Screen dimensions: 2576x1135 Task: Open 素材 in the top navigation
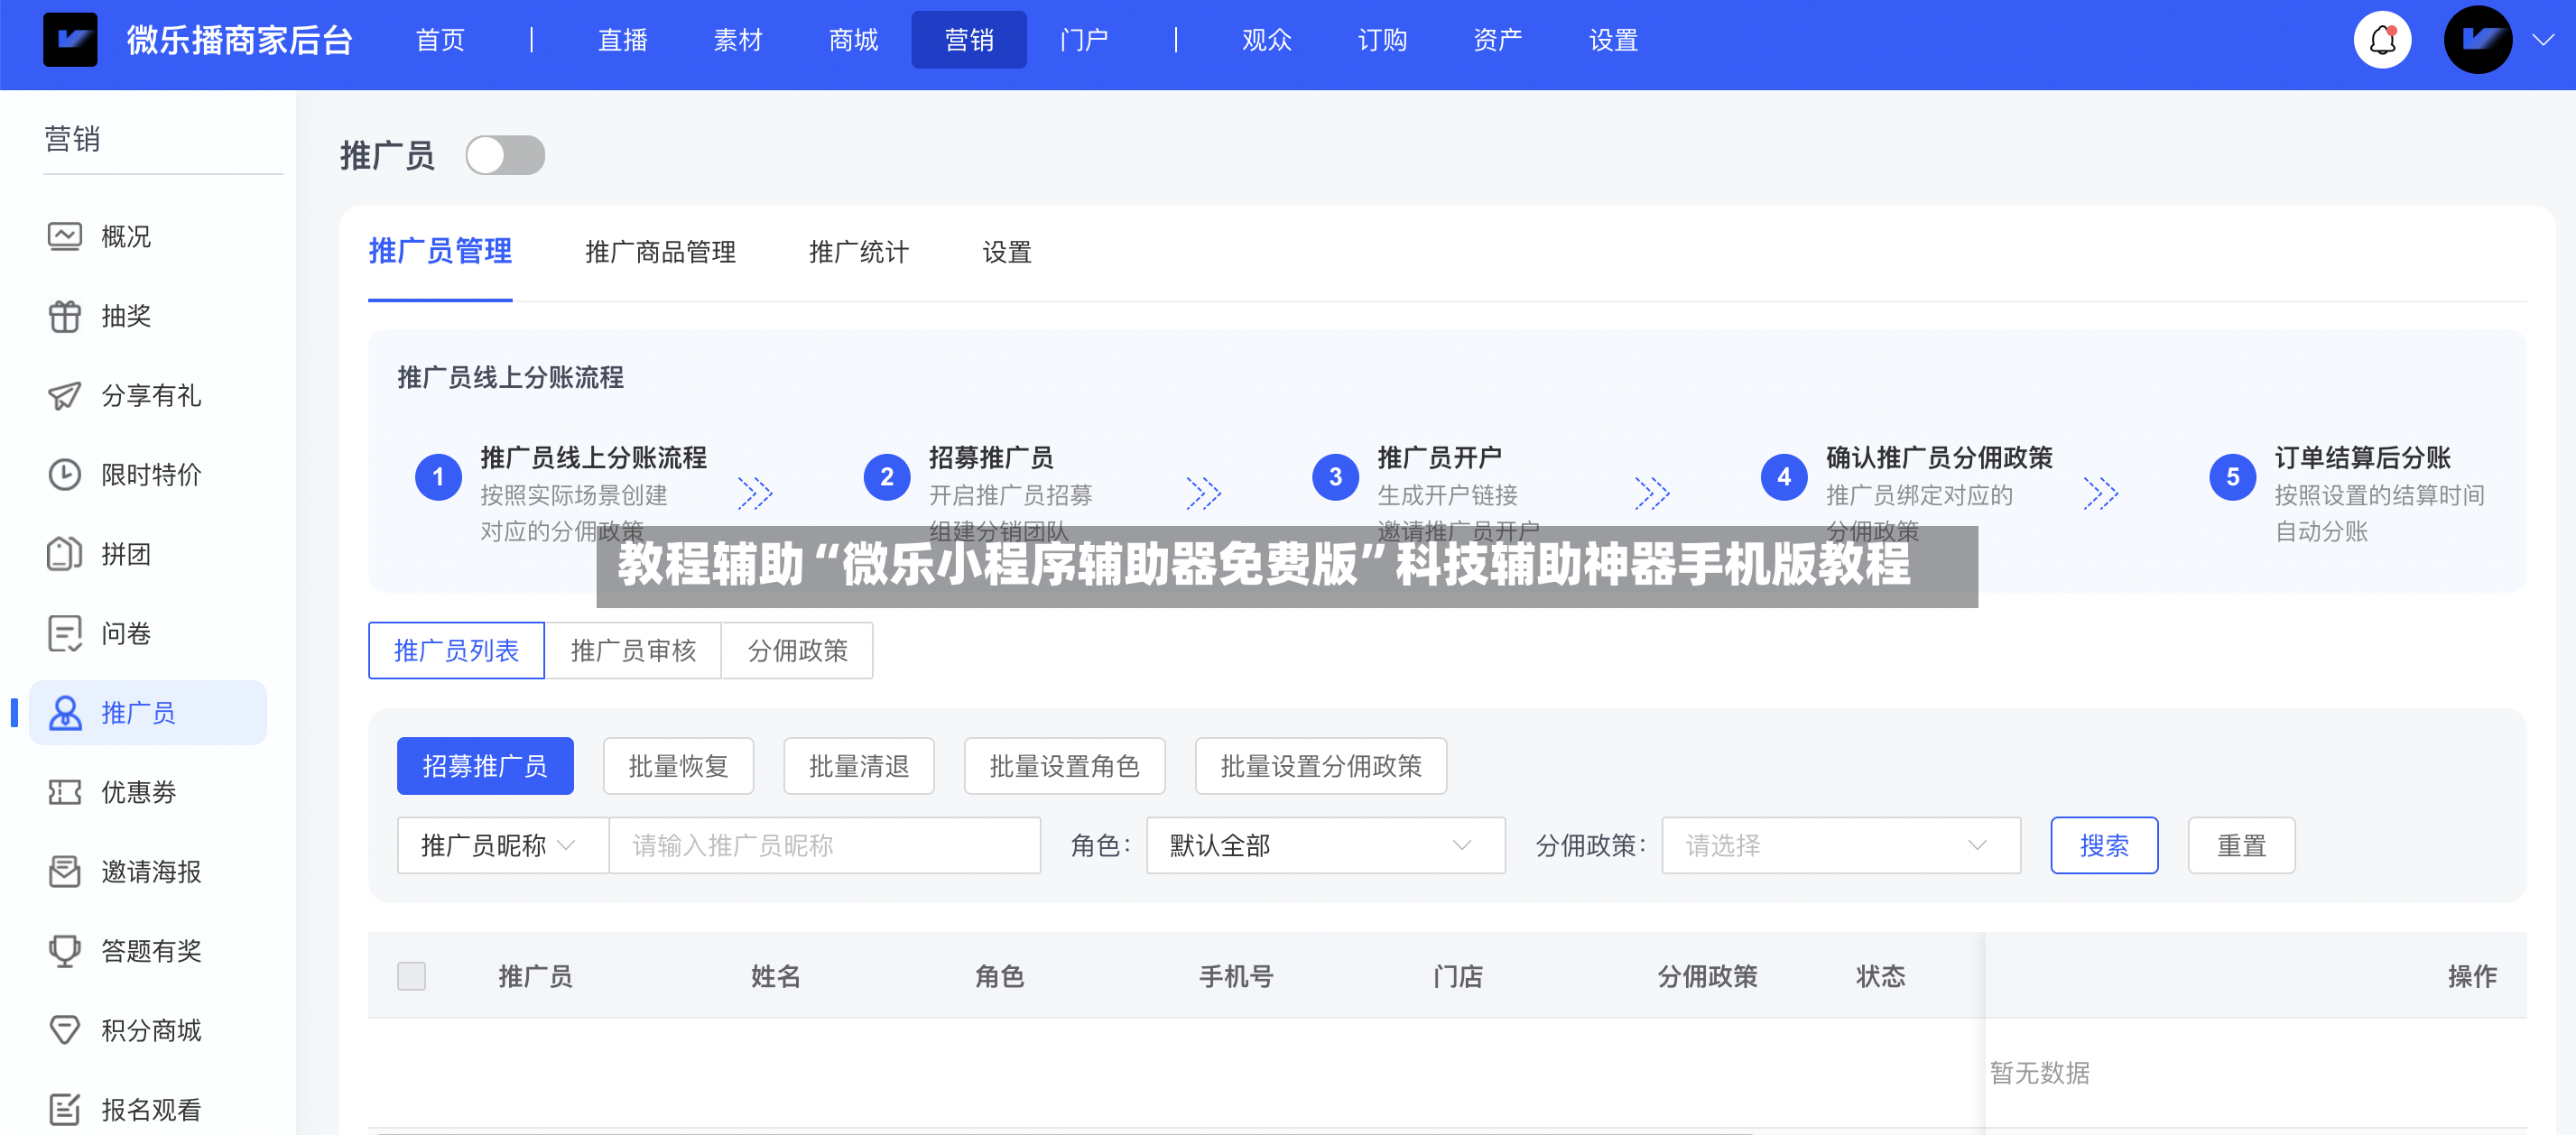click(x=738, y=40)
